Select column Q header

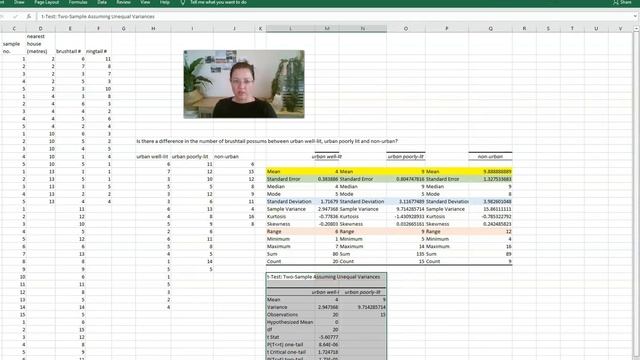(490, 29)
